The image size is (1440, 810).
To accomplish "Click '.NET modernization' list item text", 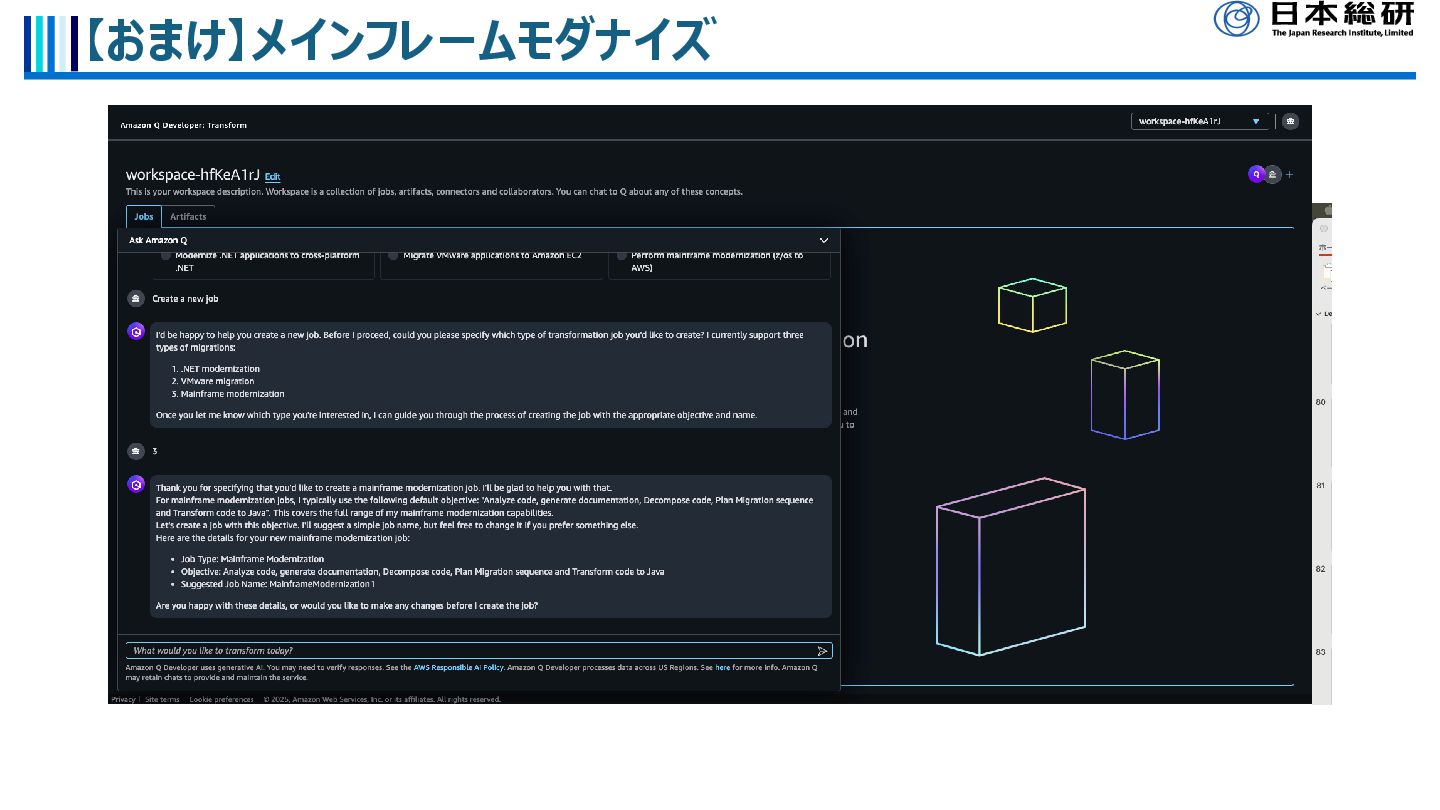I will [220, 369].
